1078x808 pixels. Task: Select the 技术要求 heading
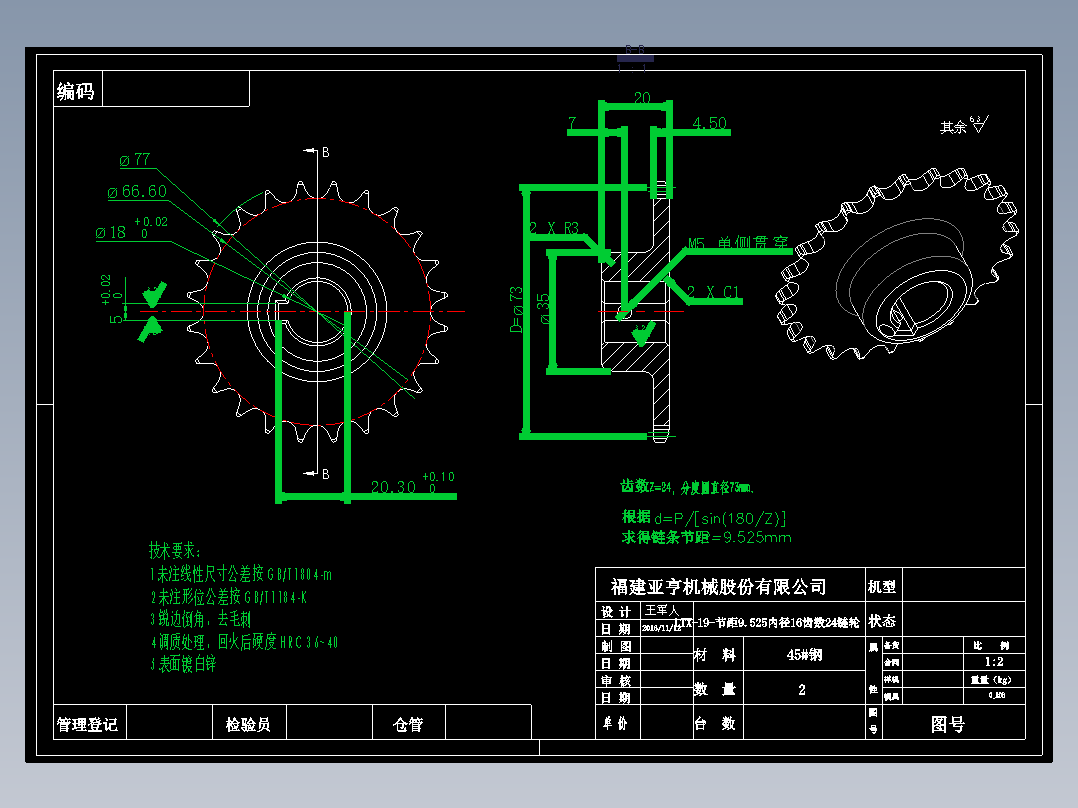(x=175, y=551)
